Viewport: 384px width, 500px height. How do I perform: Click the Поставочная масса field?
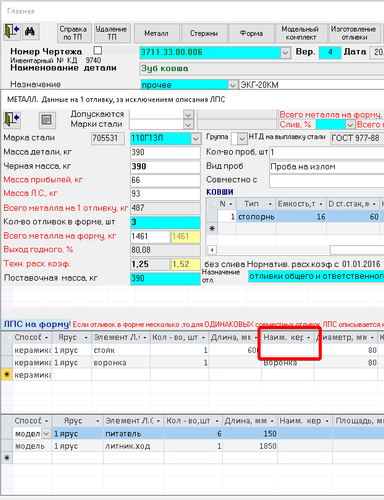point(165,278)
